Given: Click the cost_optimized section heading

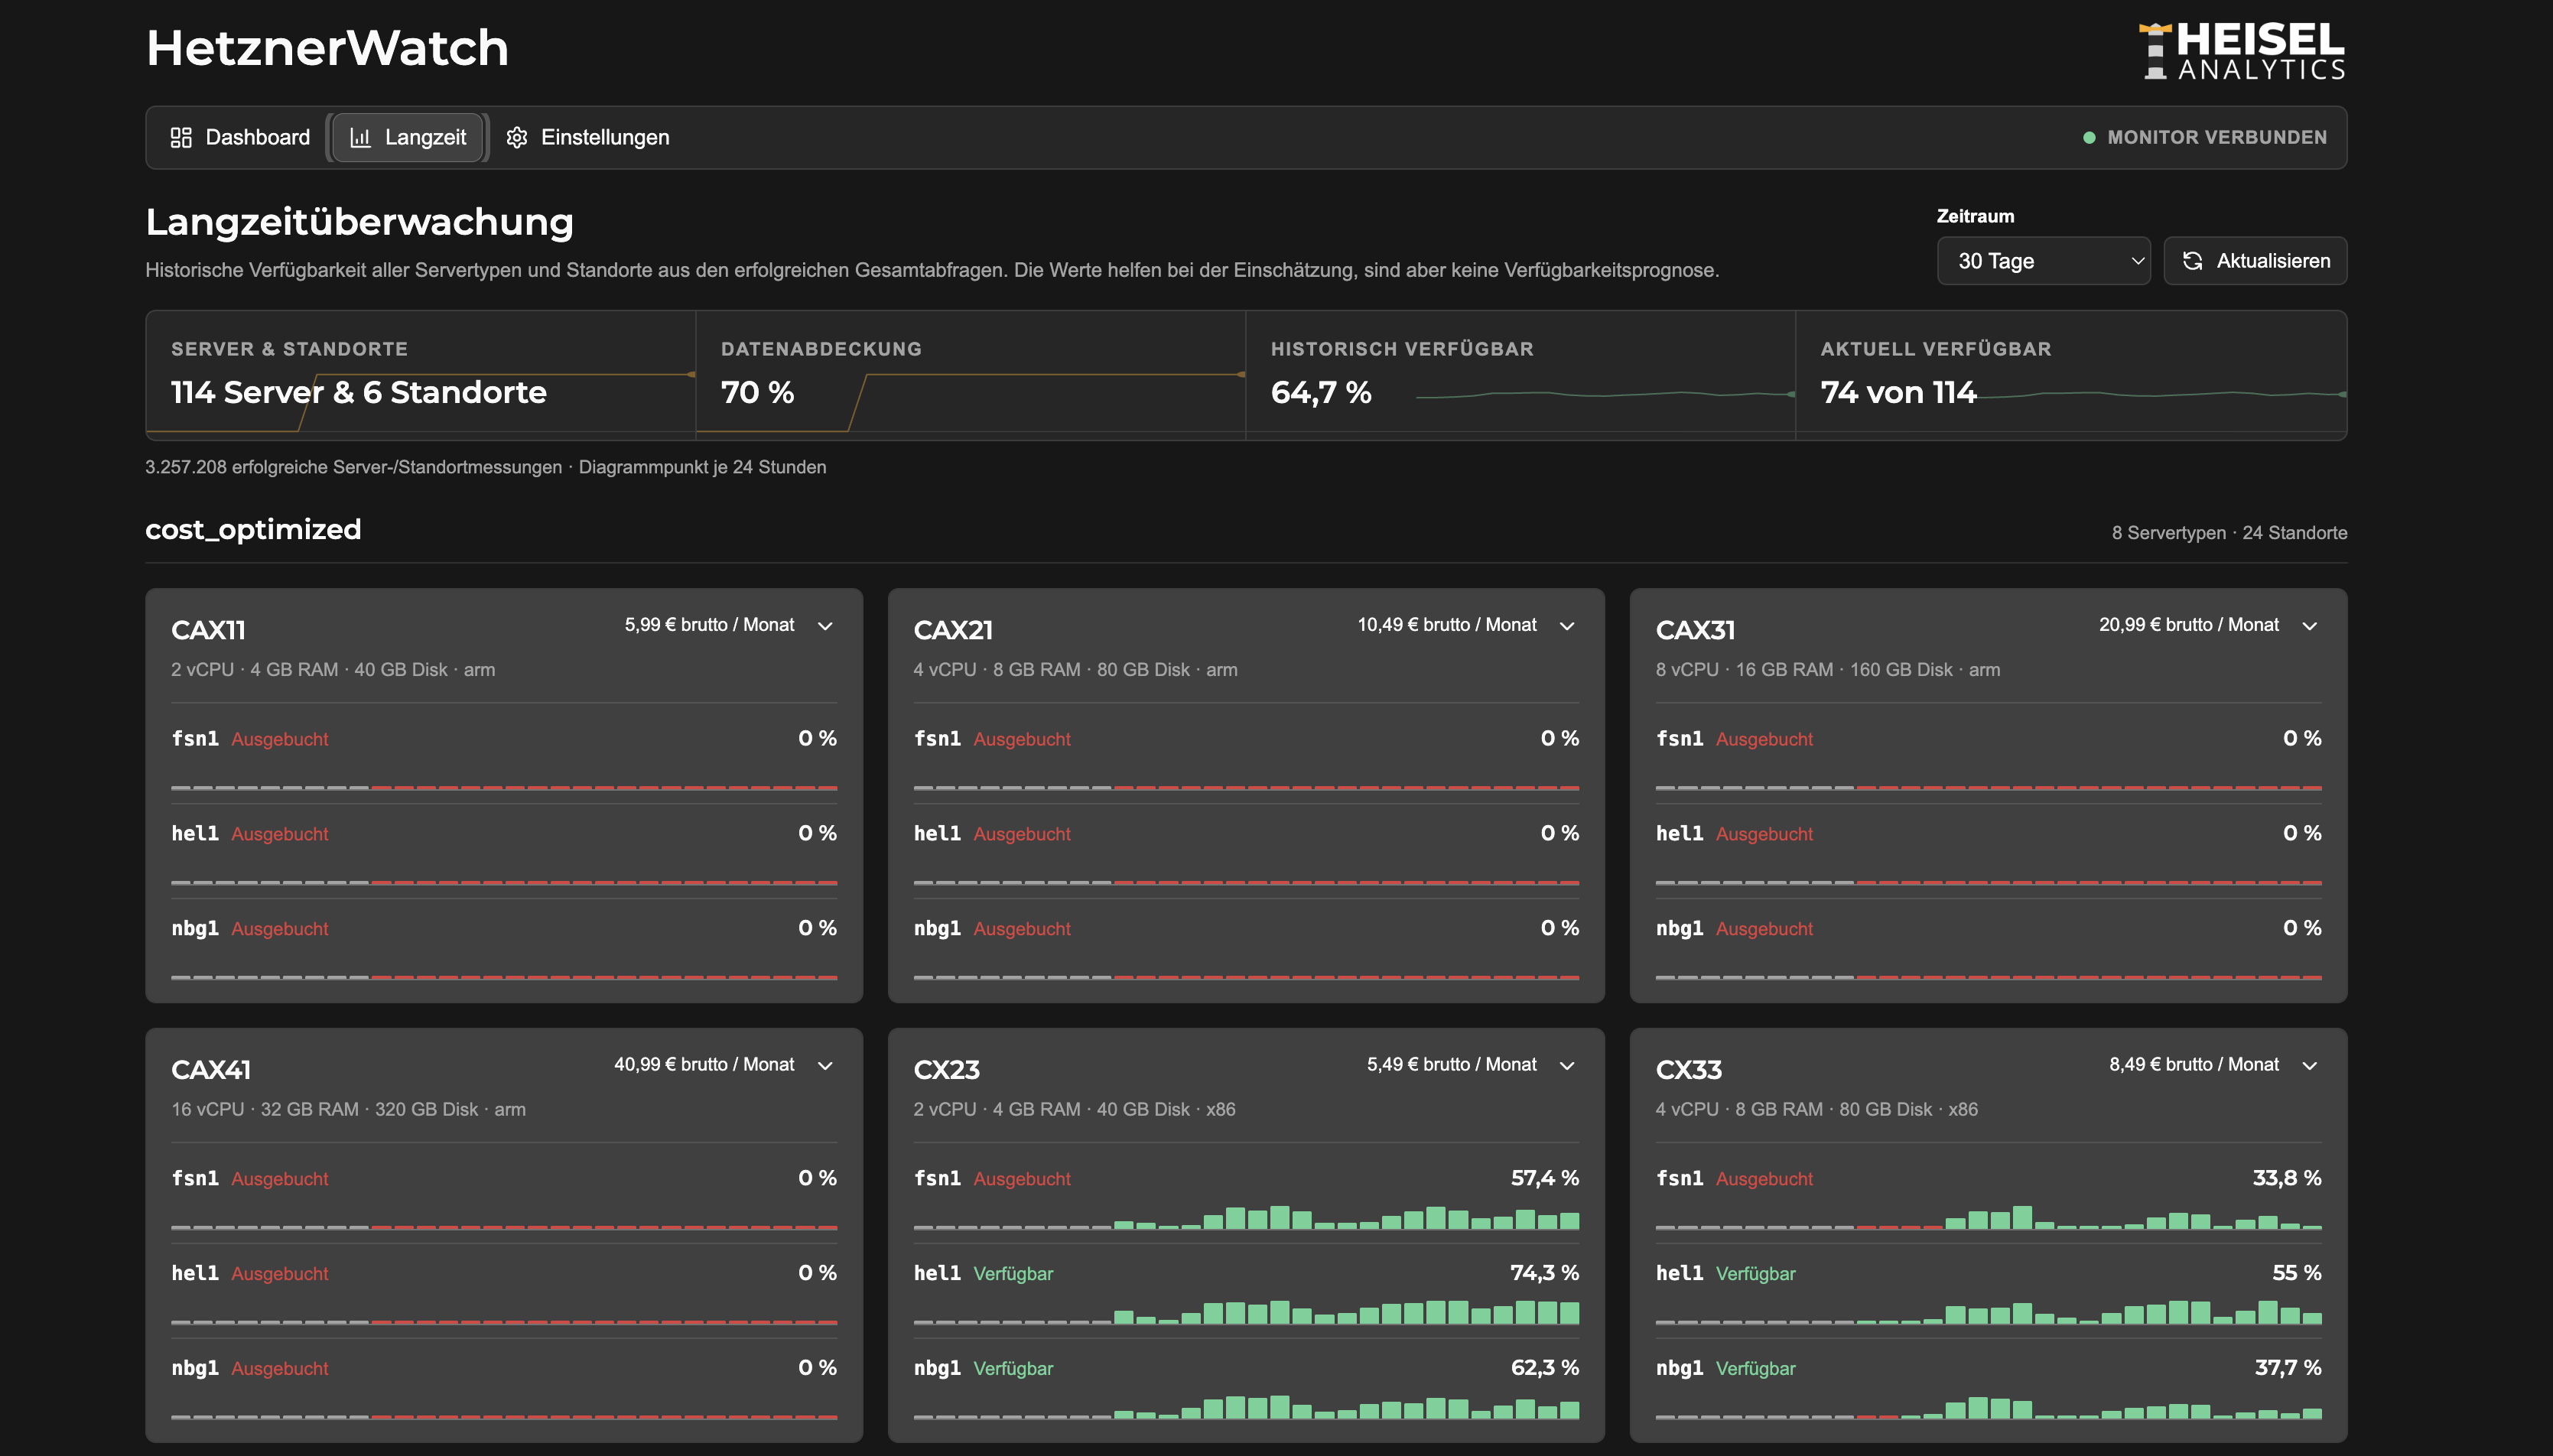Looking at the screenshot, I should pyautogui.click(x=253, y=530).
